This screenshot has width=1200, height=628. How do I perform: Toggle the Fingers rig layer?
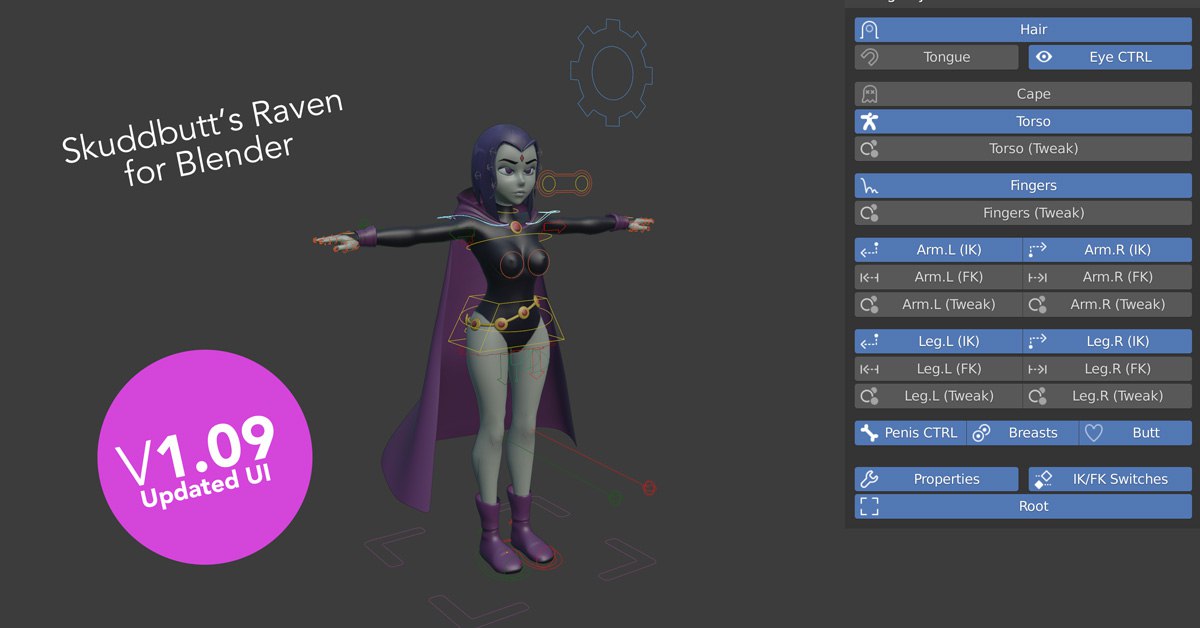(x=1023, y=185)
